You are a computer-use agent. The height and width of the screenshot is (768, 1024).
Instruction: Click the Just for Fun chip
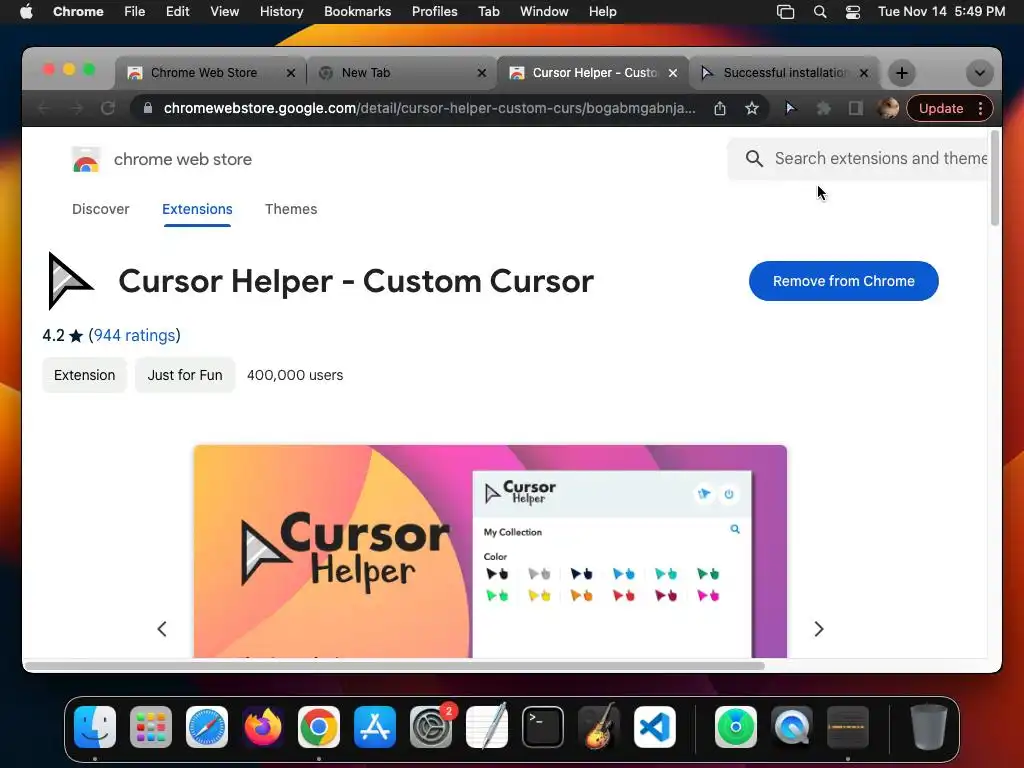point(185,376)
